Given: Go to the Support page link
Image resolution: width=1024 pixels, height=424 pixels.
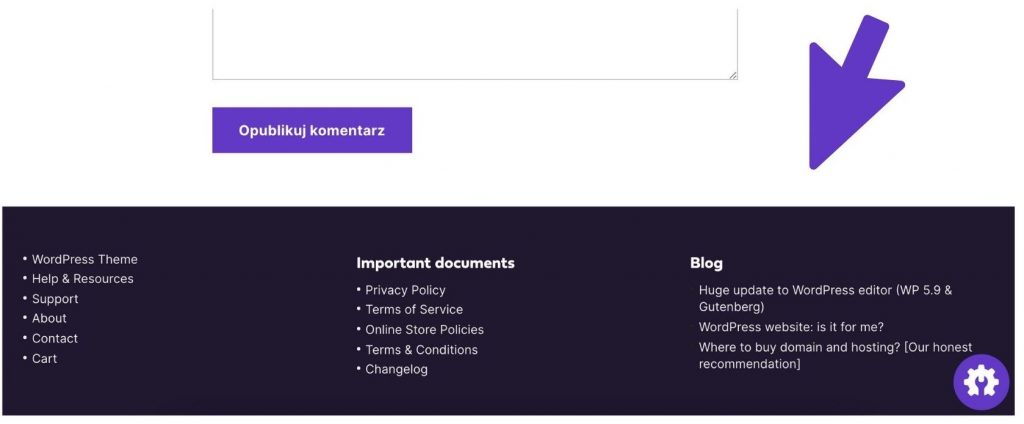Looking at the screenshot, I should click(55, 299).
